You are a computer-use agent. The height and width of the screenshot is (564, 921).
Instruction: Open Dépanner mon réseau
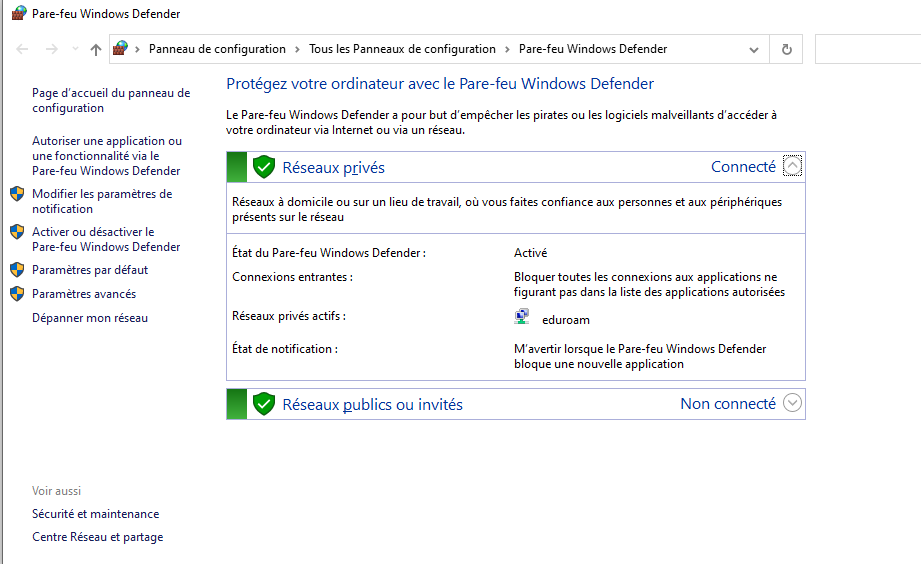[90, 318]
